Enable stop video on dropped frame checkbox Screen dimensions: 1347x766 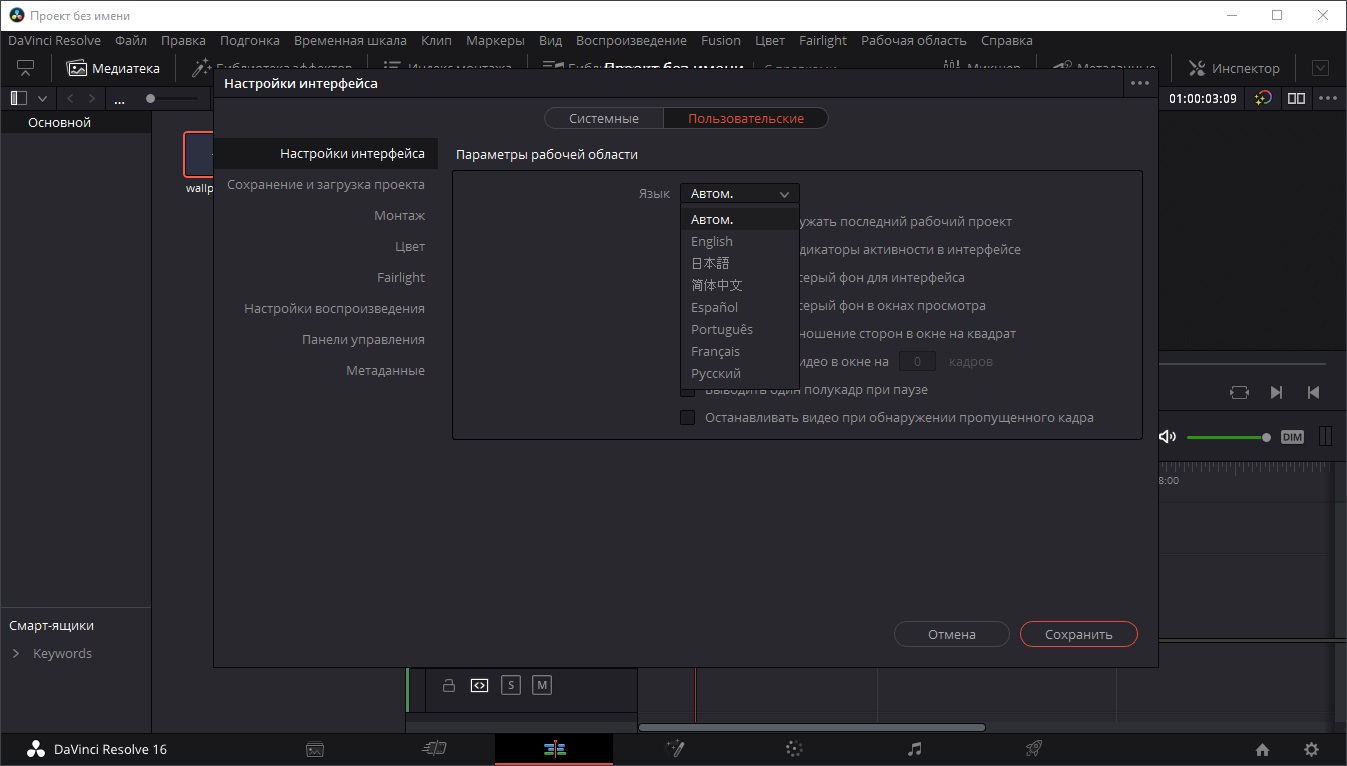coord(687,418)
